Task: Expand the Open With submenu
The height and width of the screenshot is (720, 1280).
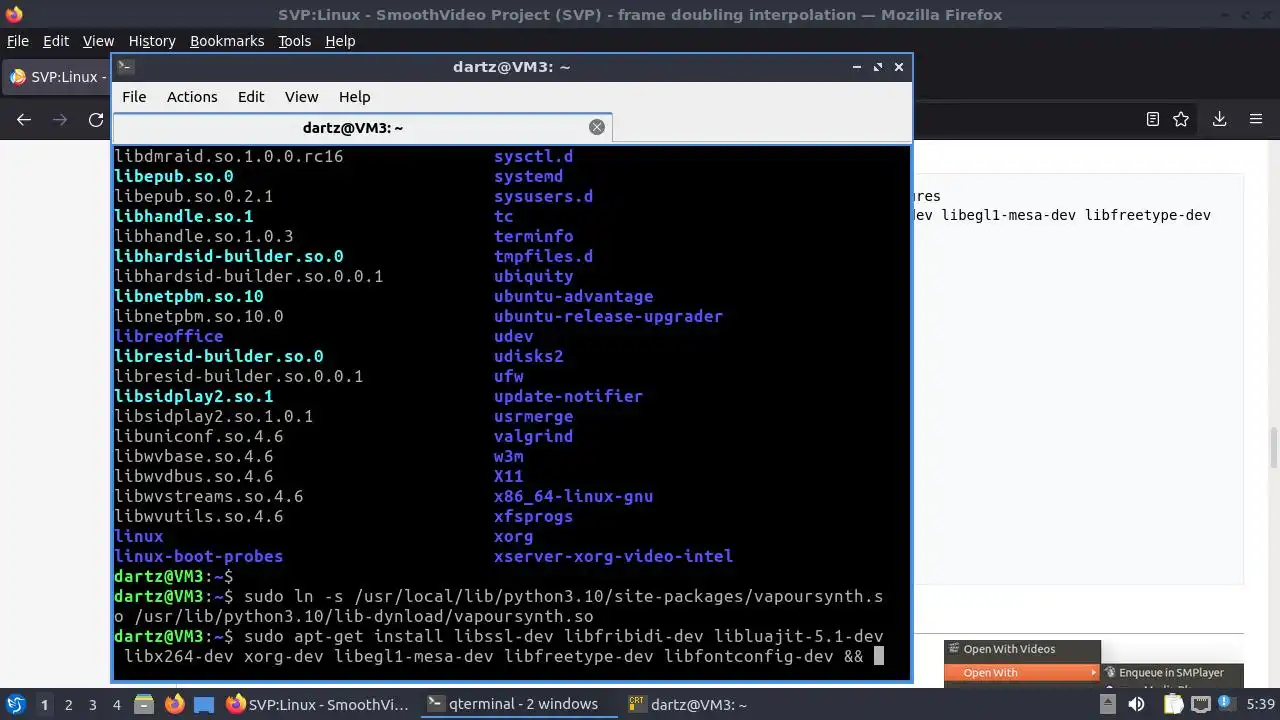Action: 1022,673
